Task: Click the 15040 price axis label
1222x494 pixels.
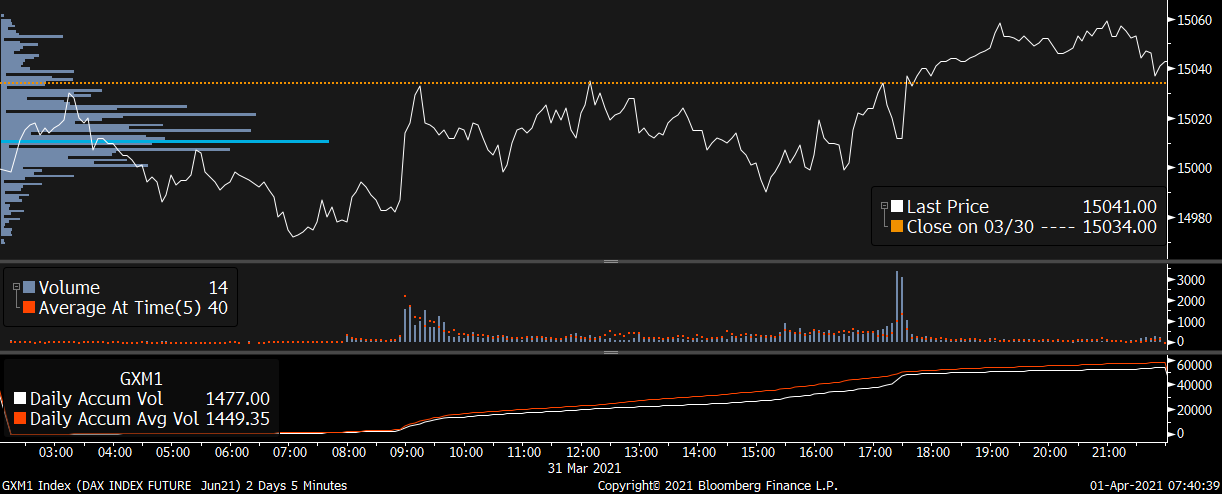Action: point(1195,69)
